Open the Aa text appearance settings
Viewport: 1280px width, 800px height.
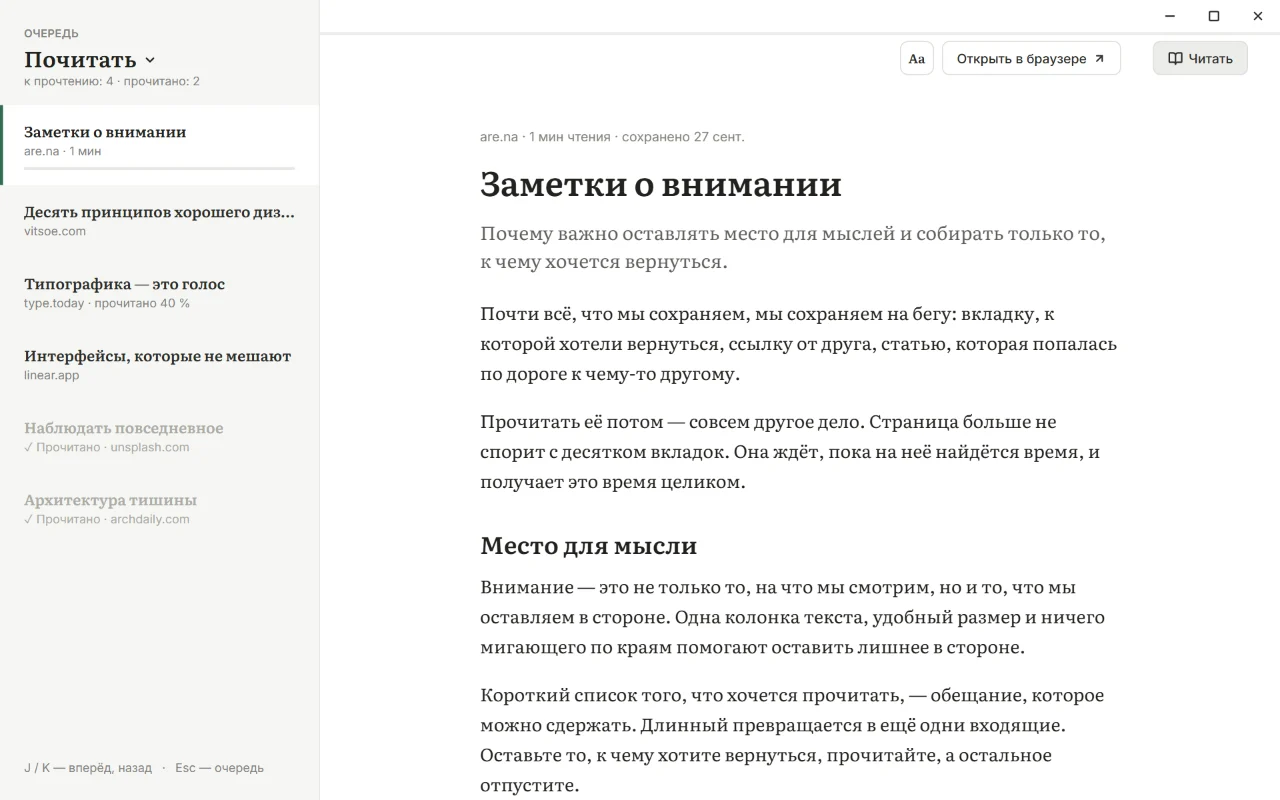pyautogui.click(x=916, y=58)
